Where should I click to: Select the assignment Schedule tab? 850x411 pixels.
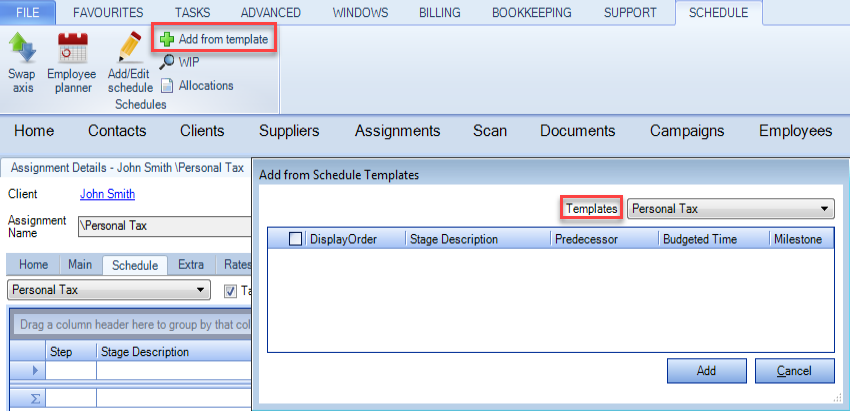pyautogui.click(x=135, y=265)
